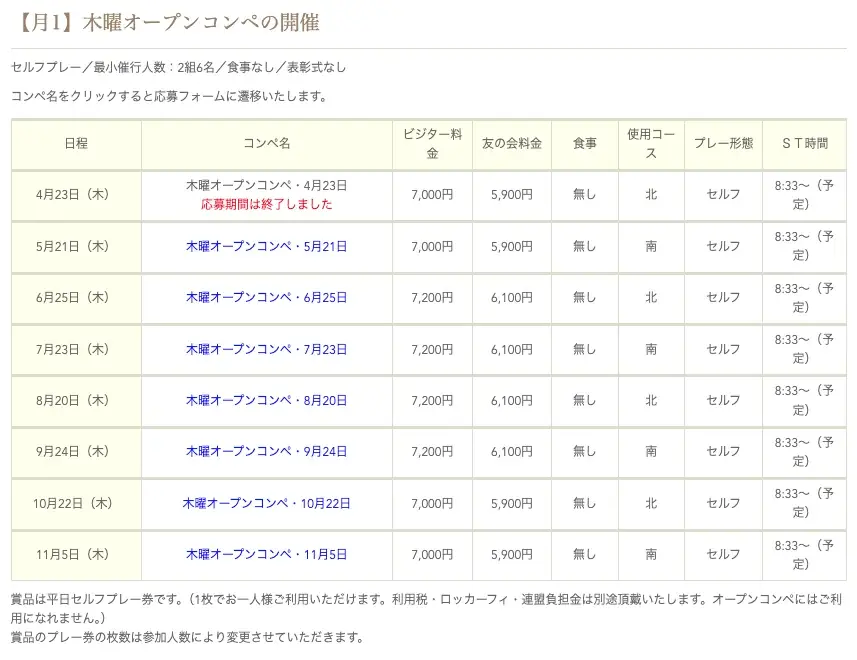Click the ビジター料金 column header
The image size is (857, 660).
tap(430, 143)
